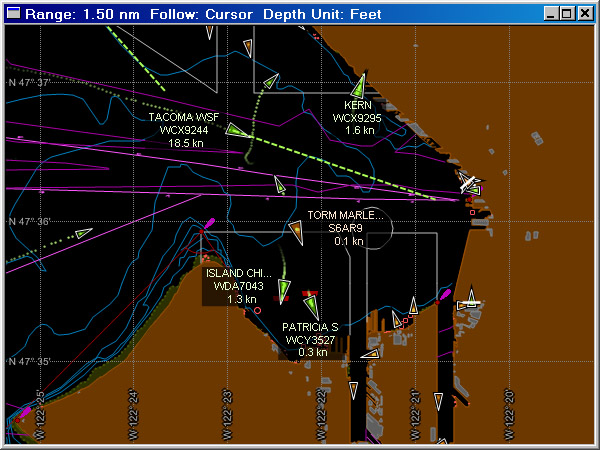Select the Follow: Cursor title text
The height and width of the screenshot is (450, 600).
click(x=201, y=14)
